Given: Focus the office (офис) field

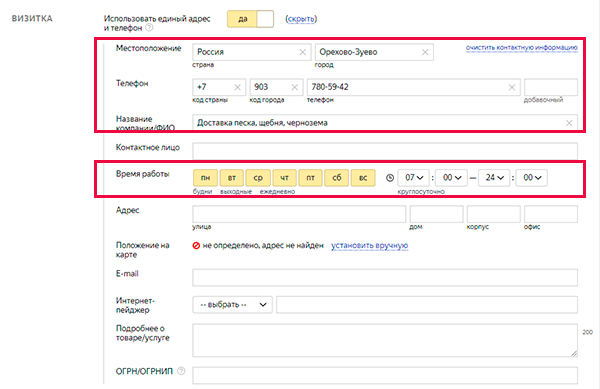Looking at the screenshot, I should (x=551, y=214).
